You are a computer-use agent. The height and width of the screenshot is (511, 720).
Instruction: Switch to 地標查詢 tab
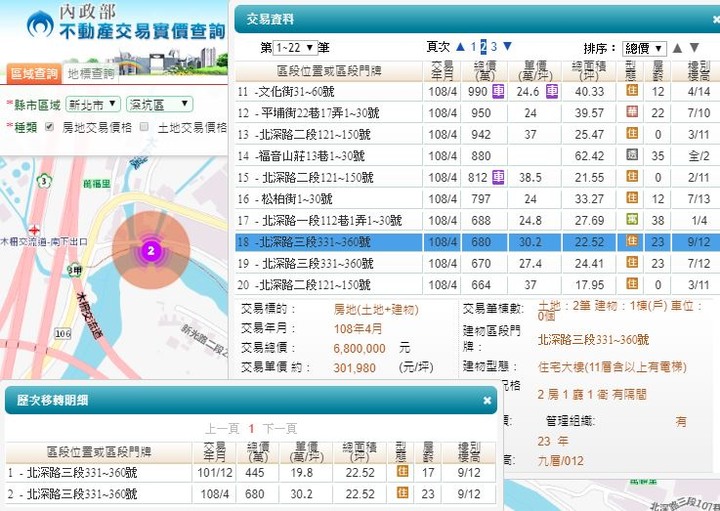point(91,73)
